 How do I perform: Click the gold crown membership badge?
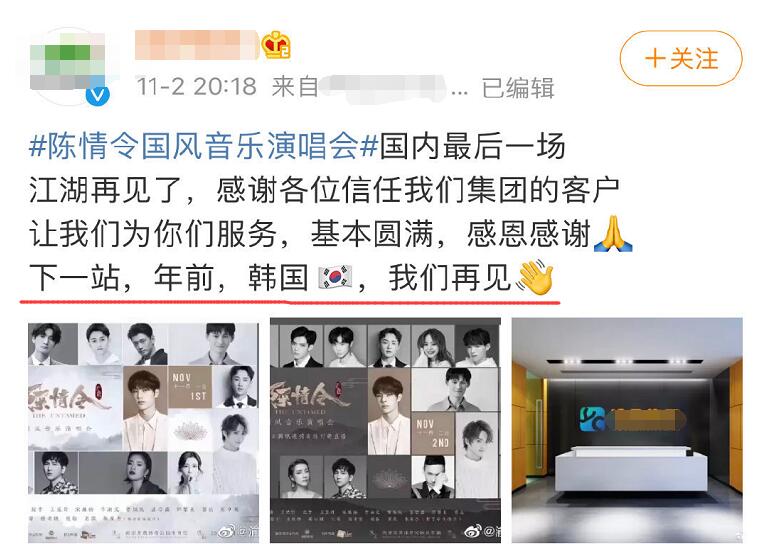275,45
